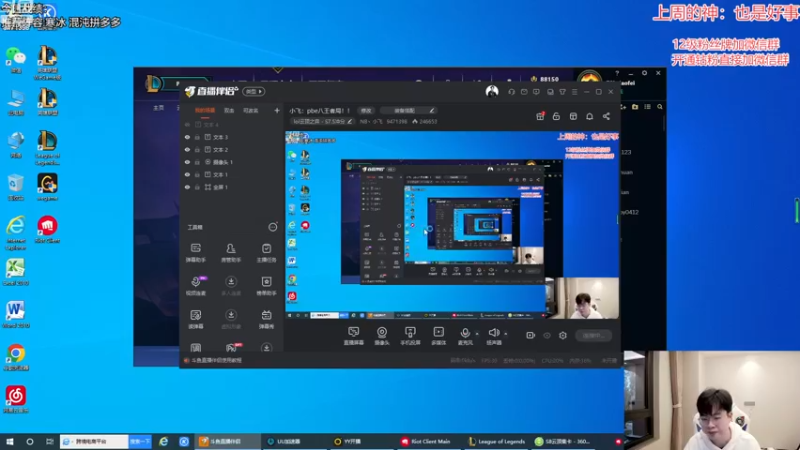Screen dimensions: 800x450
Task: Open Google Chrome desktop shortcut
Action: coord(16,357)
